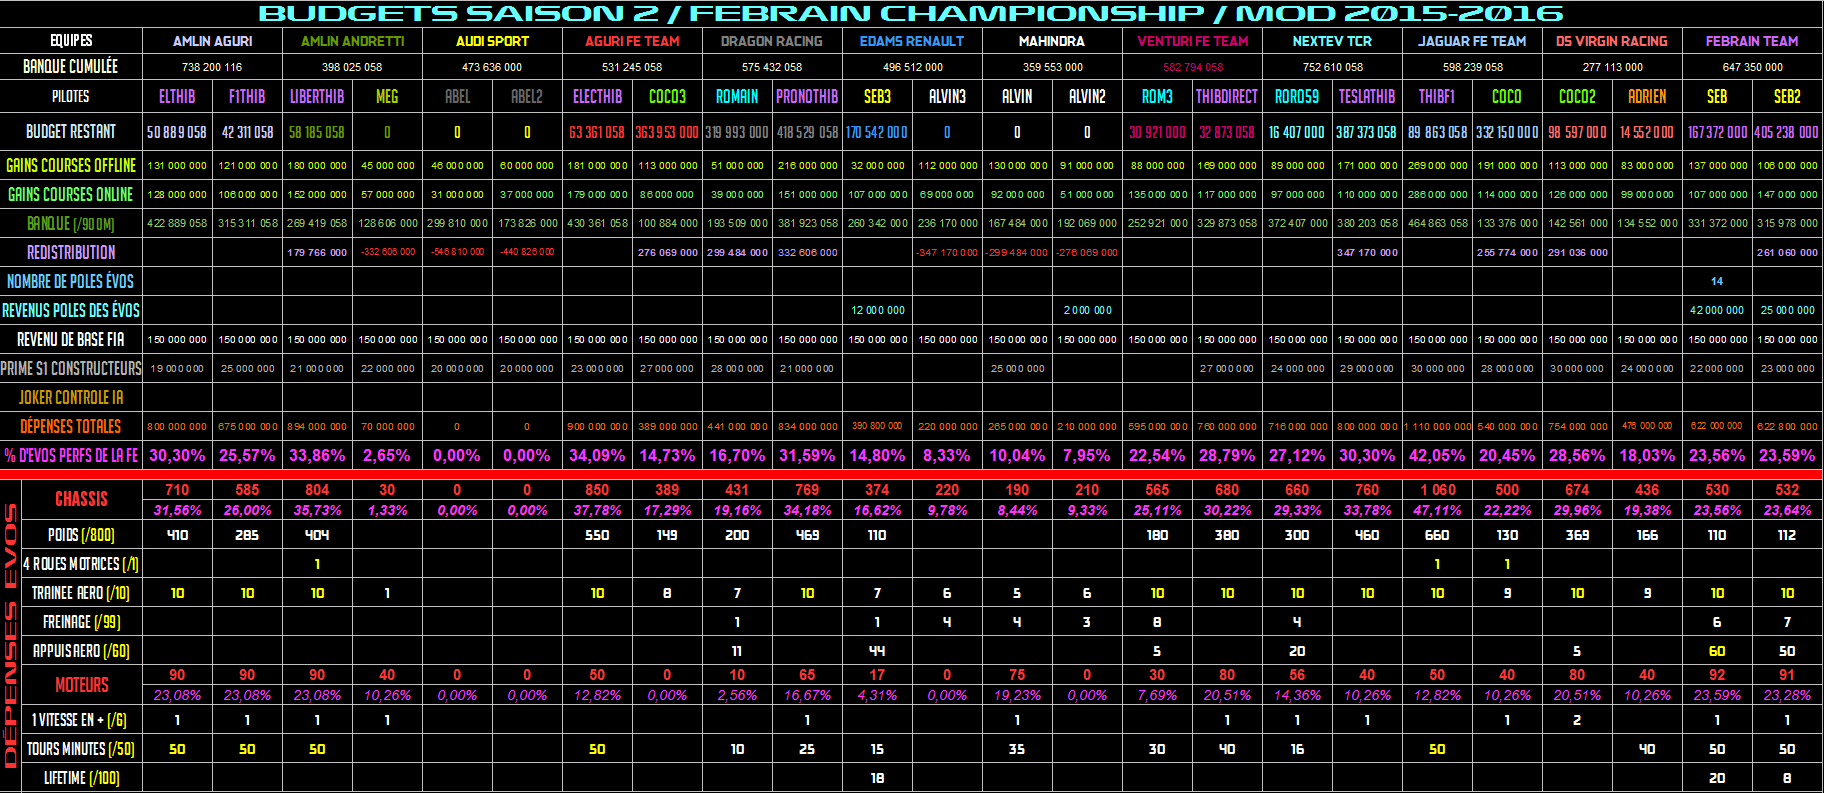Select the AMLIN AGURI team header
Viewport: 1824px width, 793px height.
212,41
